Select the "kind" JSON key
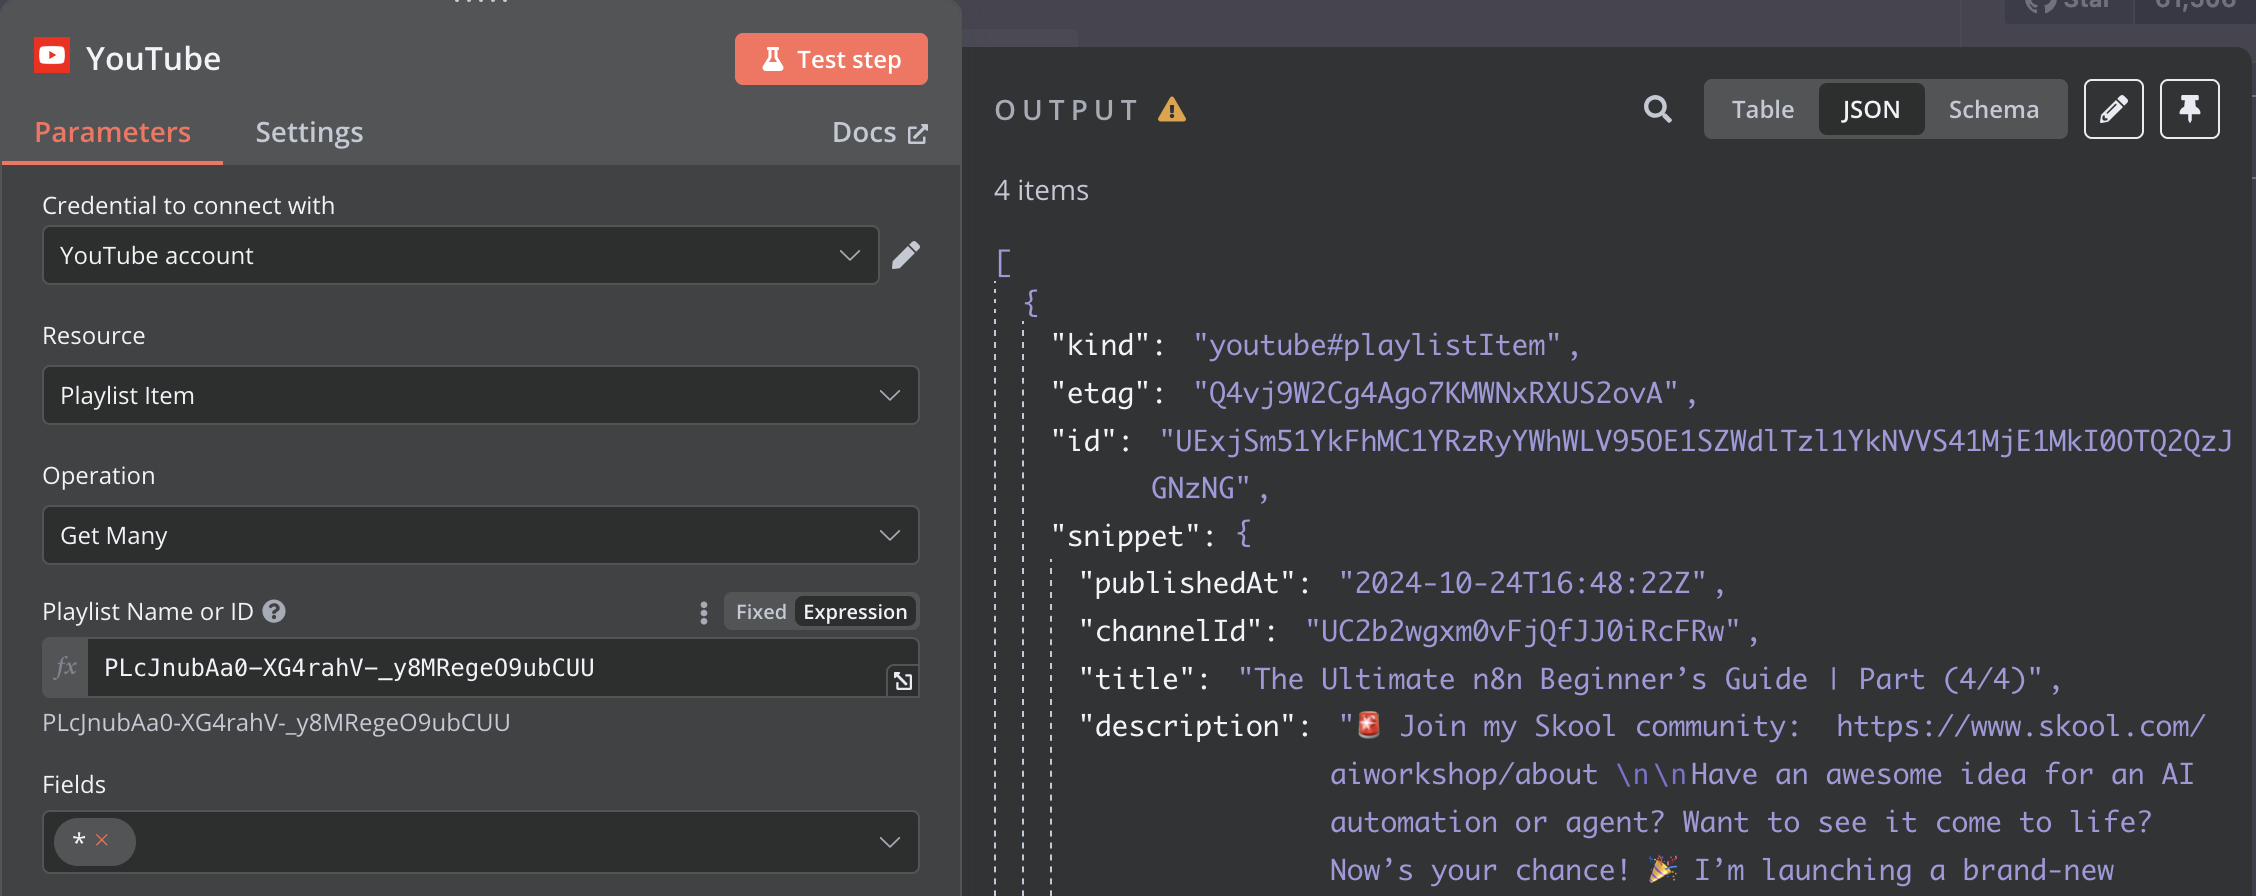2256x896 pixels. pyautogui.click(x=1100, y=345)
